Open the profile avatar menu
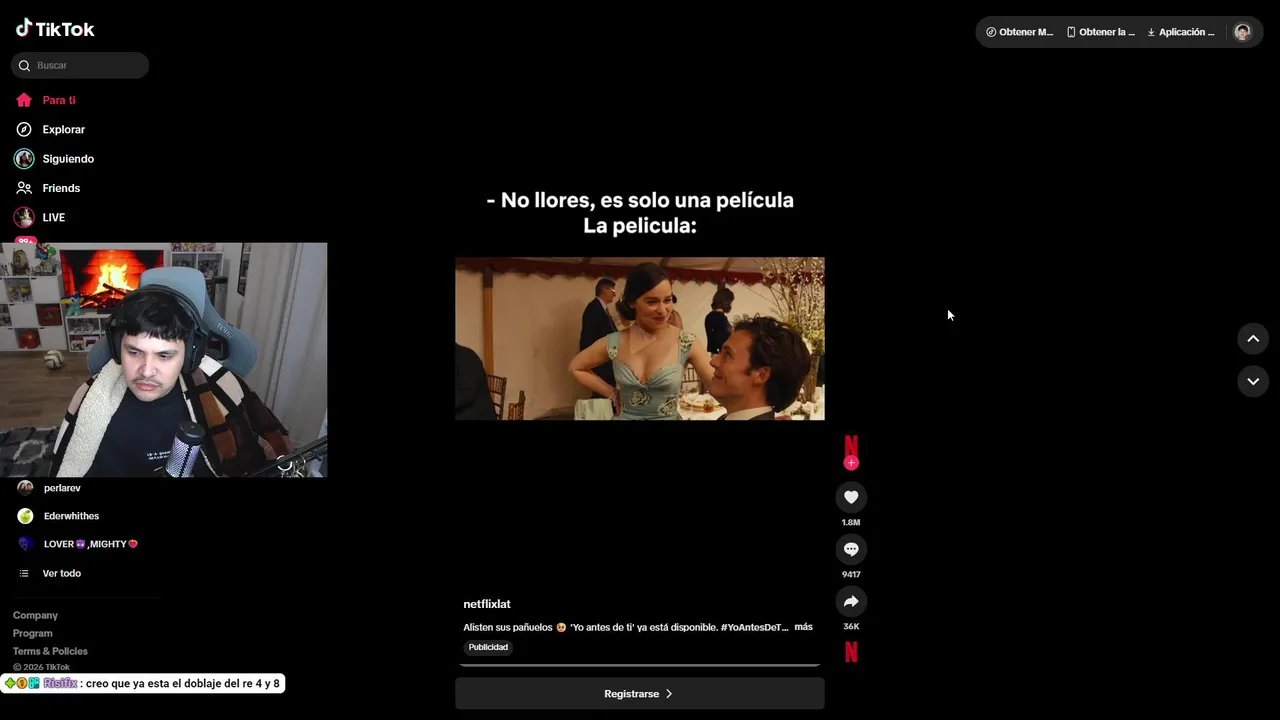The height and width of the screenshot is (720, 1280). tap(1242, 32)
